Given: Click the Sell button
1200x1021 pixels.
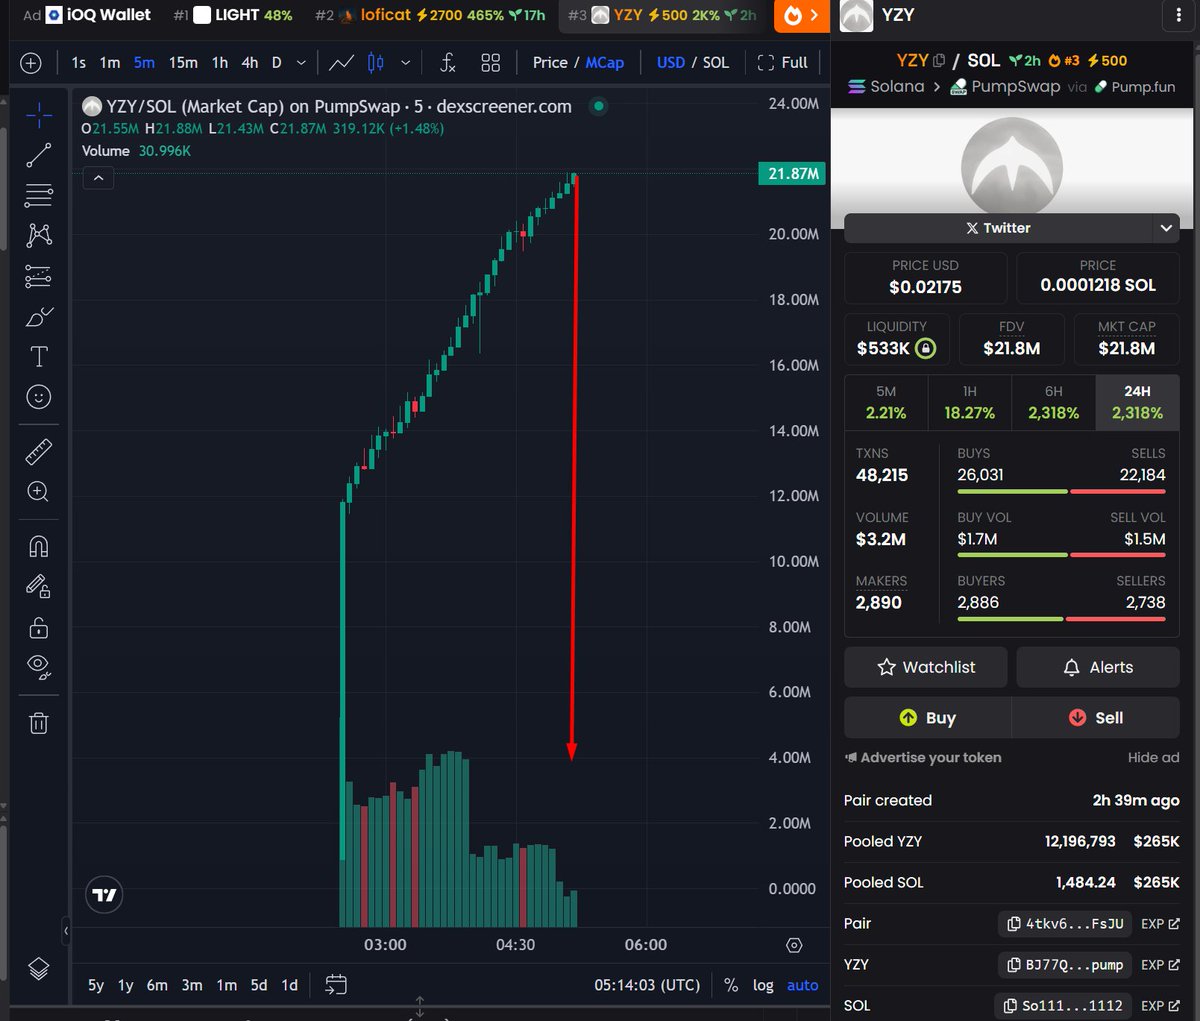Looking at the screenshot, I should click(1096, 718).
